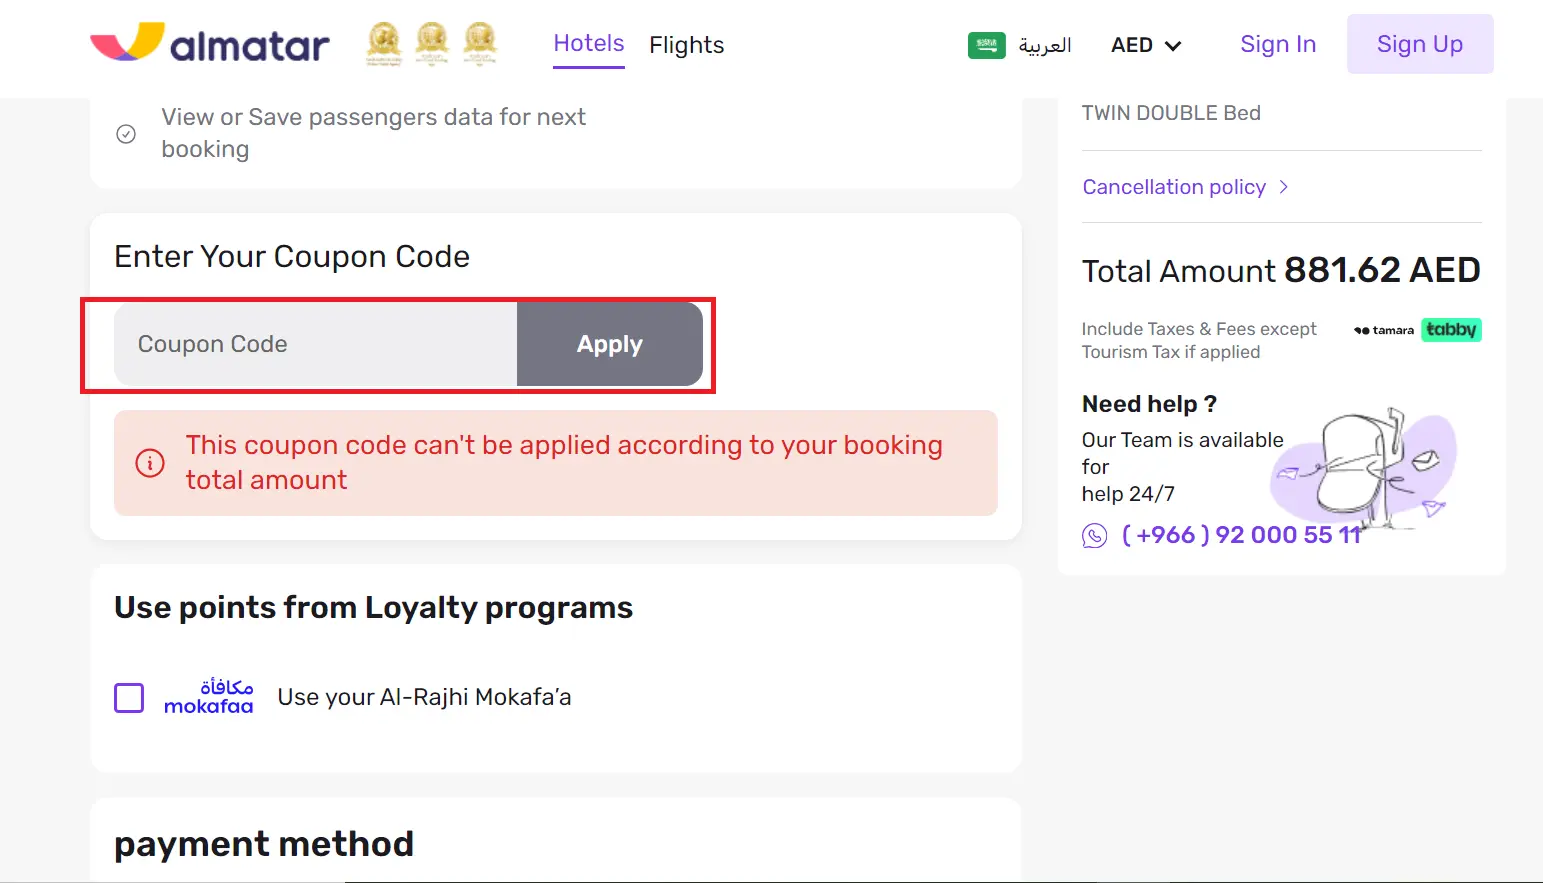Click the checkmark icon beside passengers data text

[126, 132]
